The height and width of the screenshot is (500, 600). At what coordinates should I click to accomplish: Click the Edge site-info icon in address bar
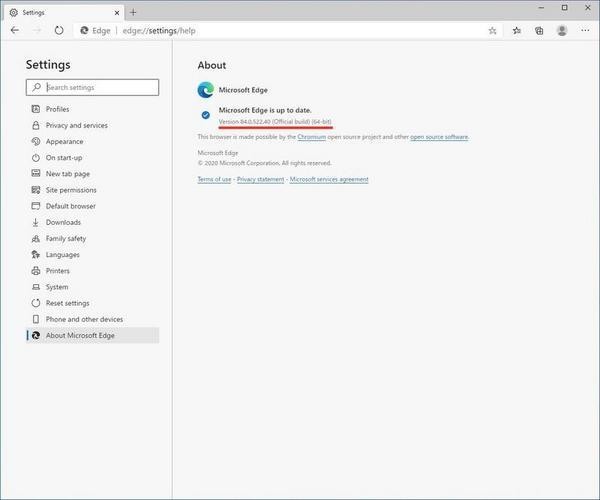(x=84, y=31)
